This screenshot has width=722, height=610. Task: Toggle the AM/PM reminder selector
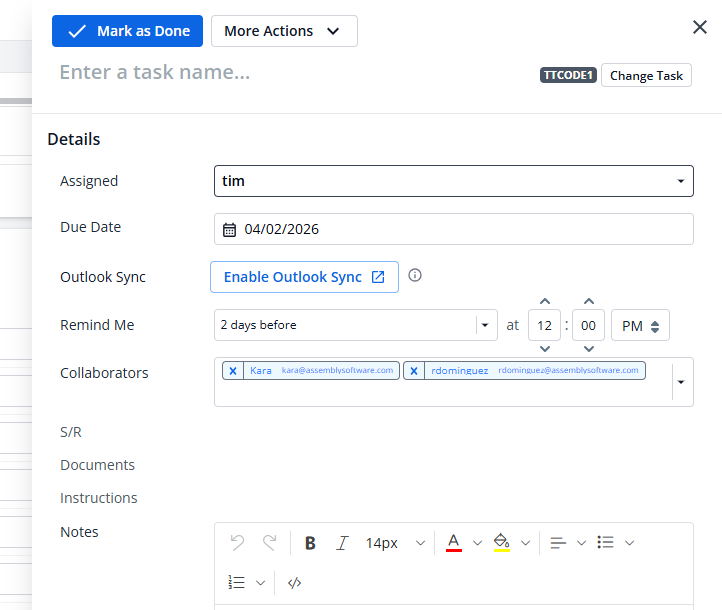(x=640, y=325)
